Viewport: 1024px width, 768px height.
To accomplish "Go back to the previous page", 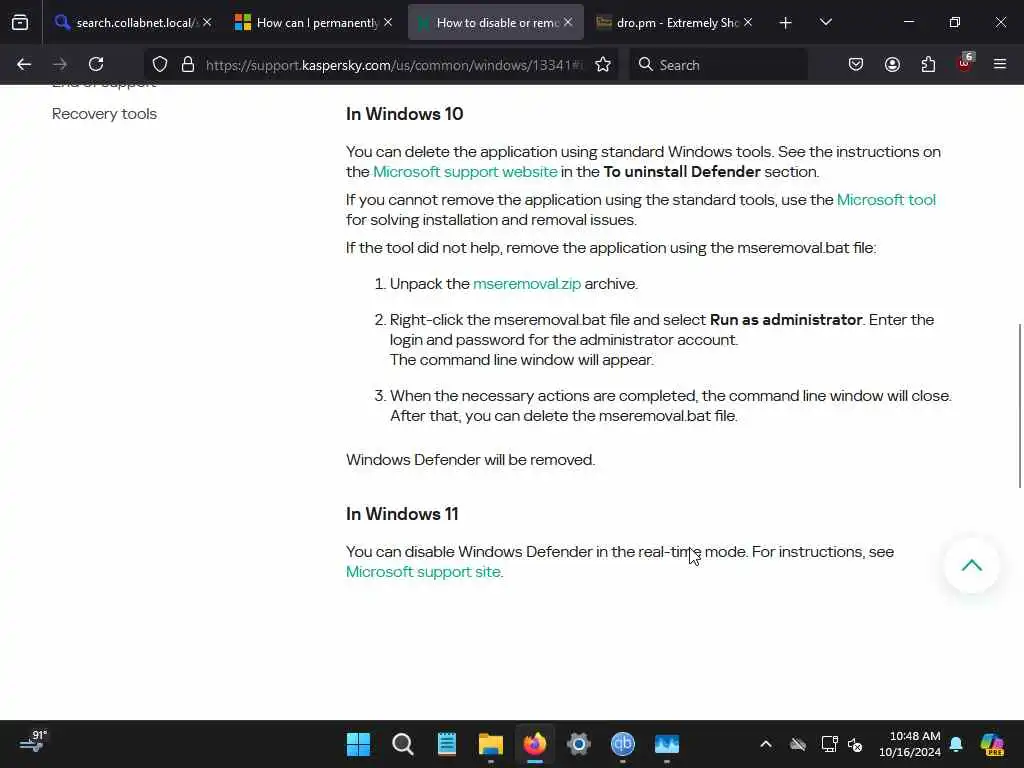I will tap(24, 64).
